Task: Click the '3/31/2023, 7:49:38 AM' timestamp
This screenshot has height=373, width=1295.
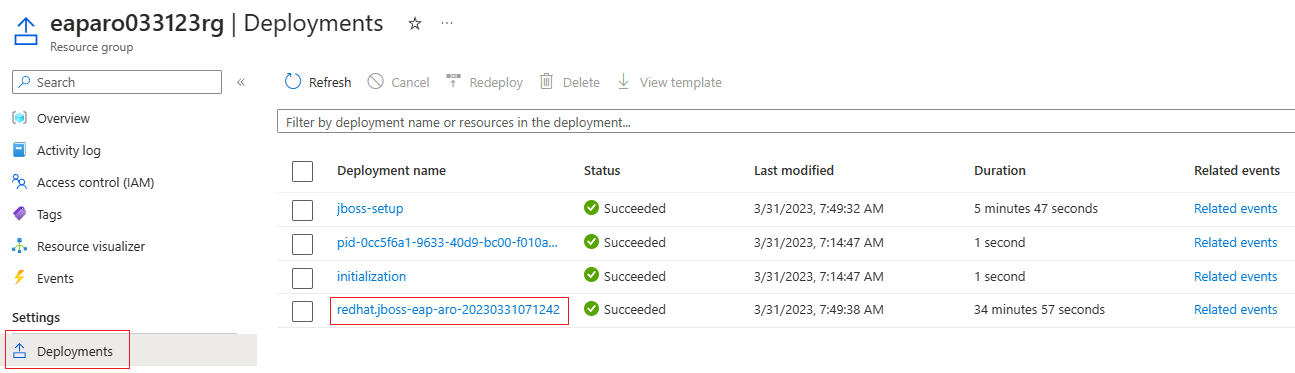Action: [819, 310]
